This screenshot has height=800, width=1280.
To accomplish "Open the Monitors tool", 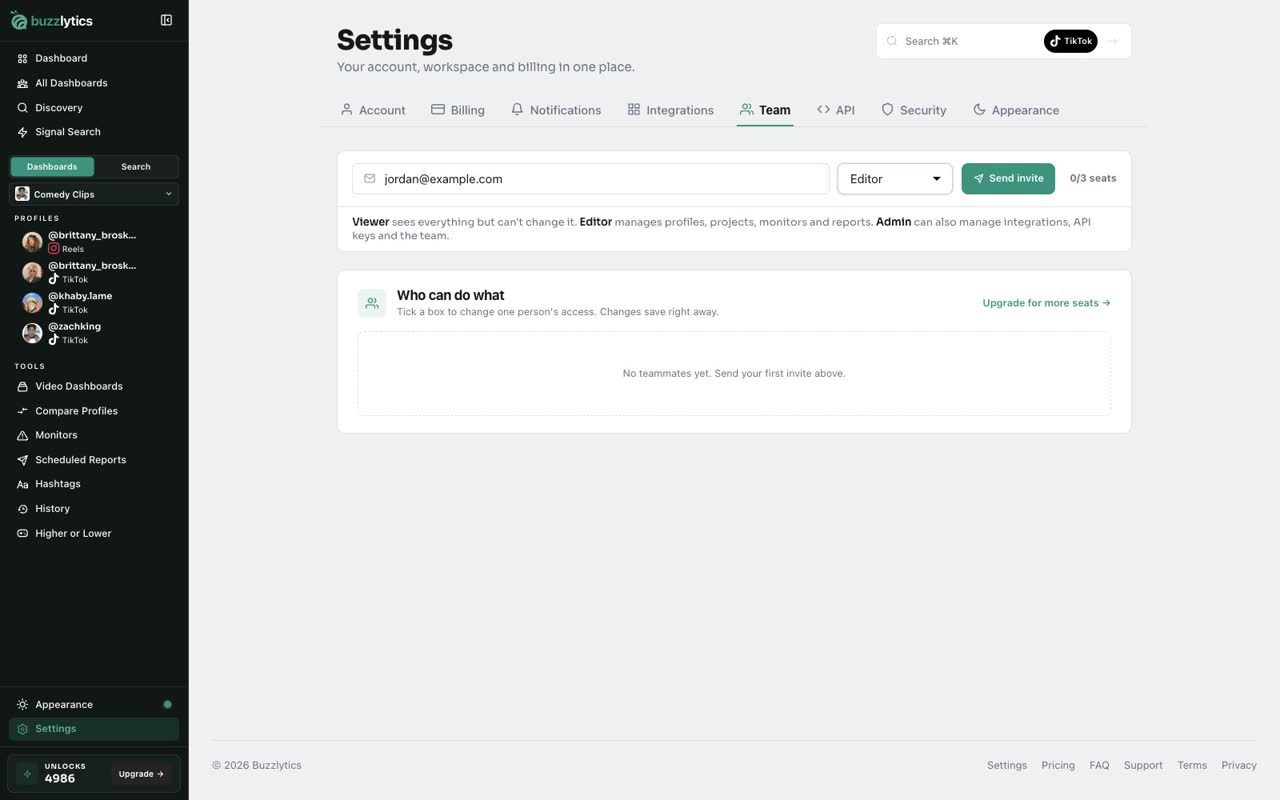I will [x=94, y=435].
